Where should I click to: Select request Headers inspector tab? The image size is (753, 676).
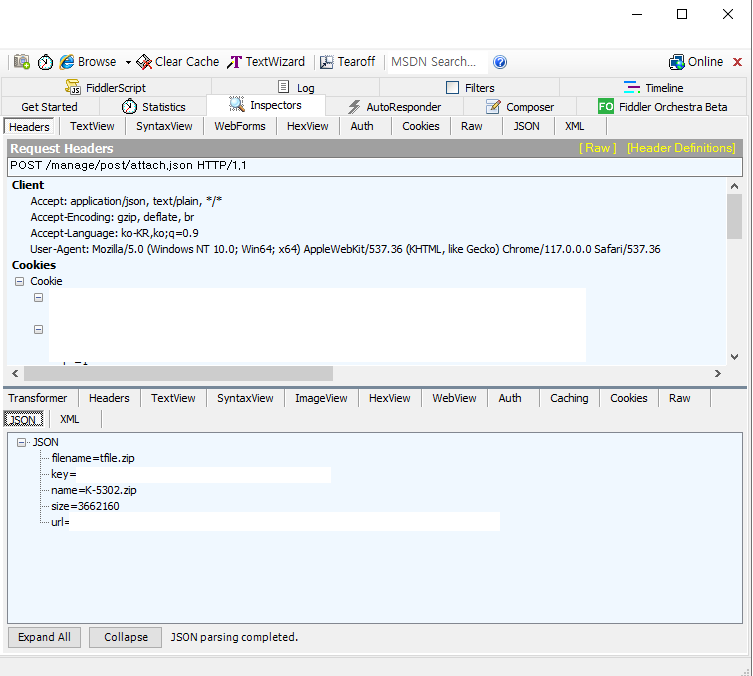pyautogui.click(x=29, y=127)
